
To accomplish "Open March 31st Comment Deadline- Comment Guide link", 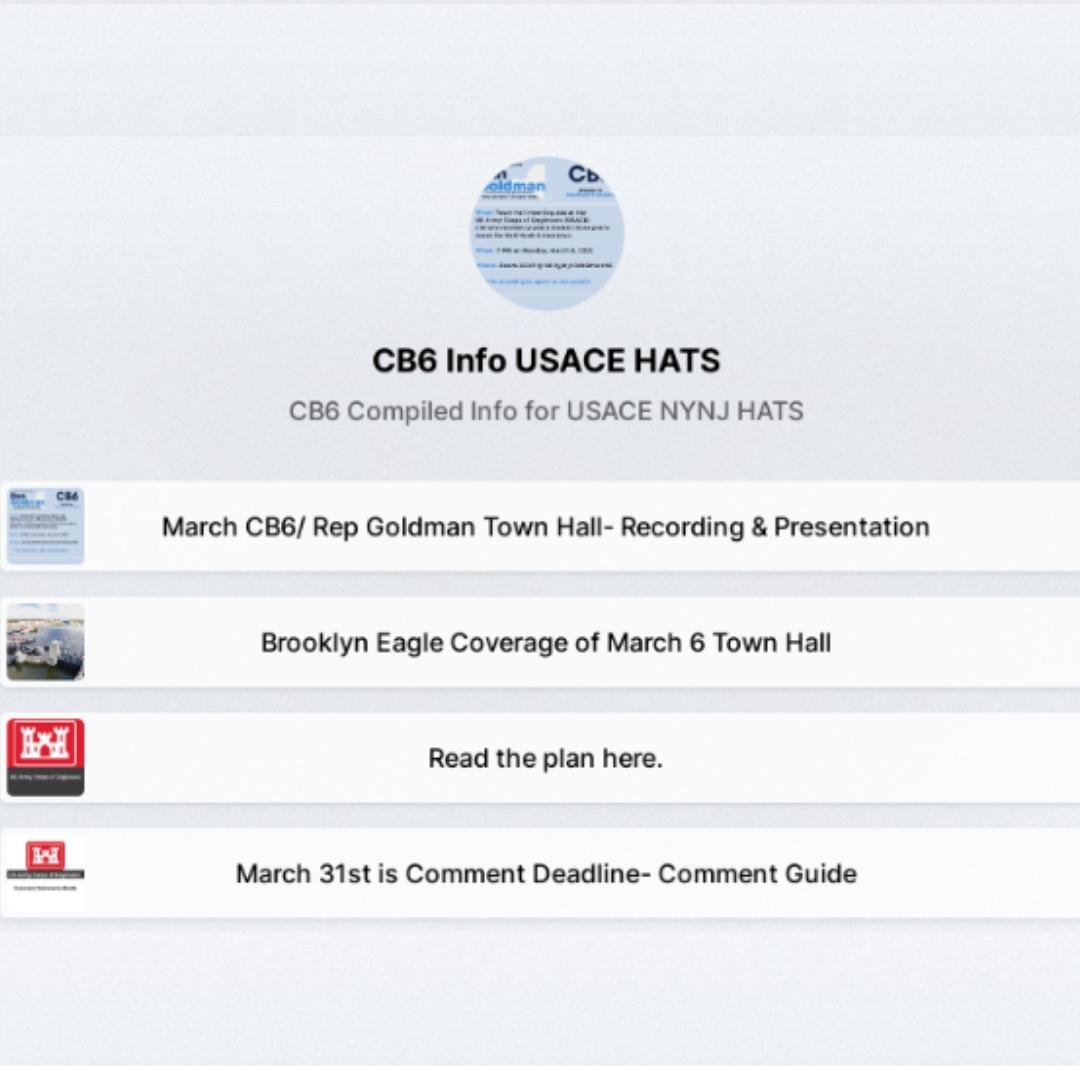I will pyautogui.click(x=540, y=874).
